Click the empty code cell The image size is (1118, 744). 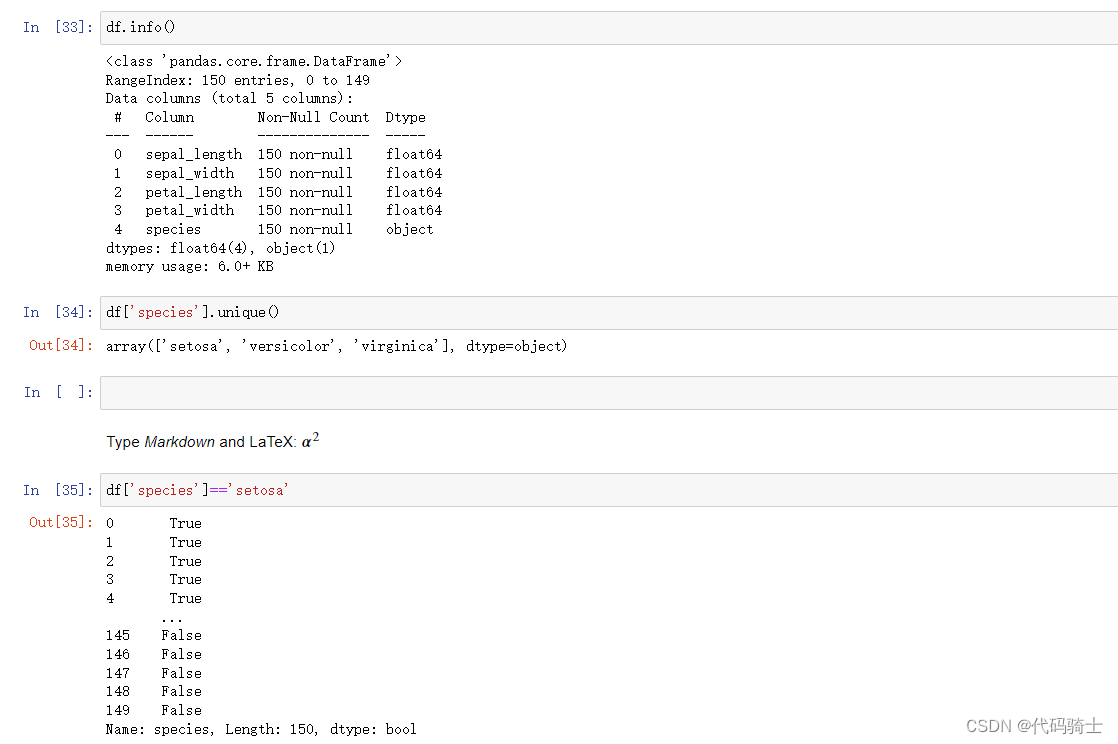pos(609,392)
